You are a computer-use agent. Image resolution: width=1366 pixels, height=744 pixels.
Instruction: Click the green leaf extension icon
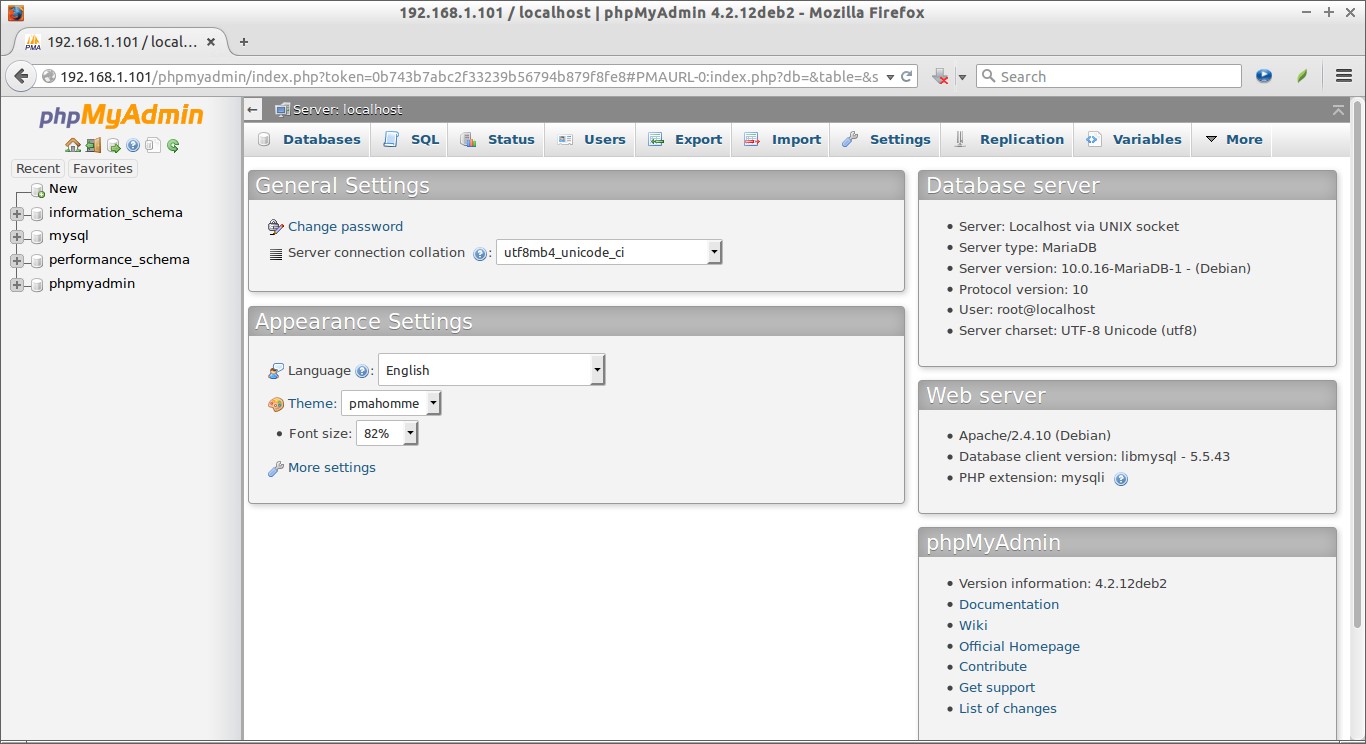(x=1302, y=76)
